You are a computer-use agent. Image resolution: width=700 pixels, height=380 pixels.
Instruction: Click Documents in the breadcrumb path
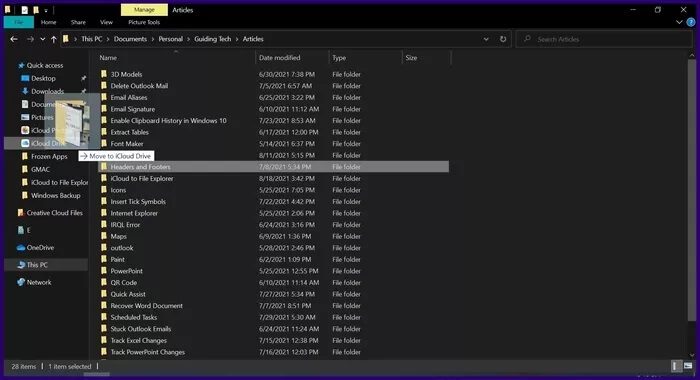click(130, 39)
